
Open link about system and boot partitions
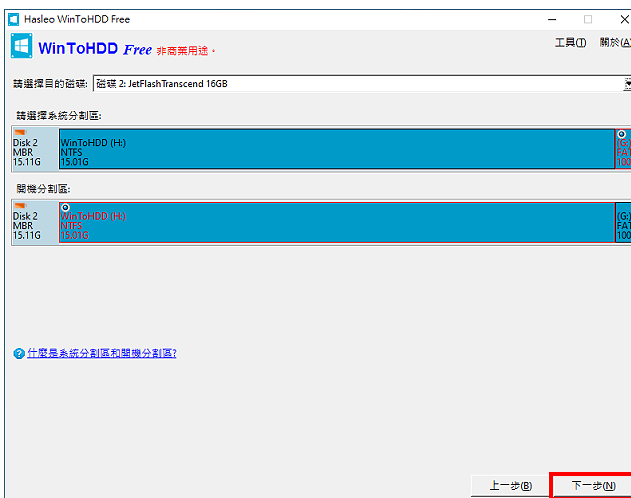point(102,353)
